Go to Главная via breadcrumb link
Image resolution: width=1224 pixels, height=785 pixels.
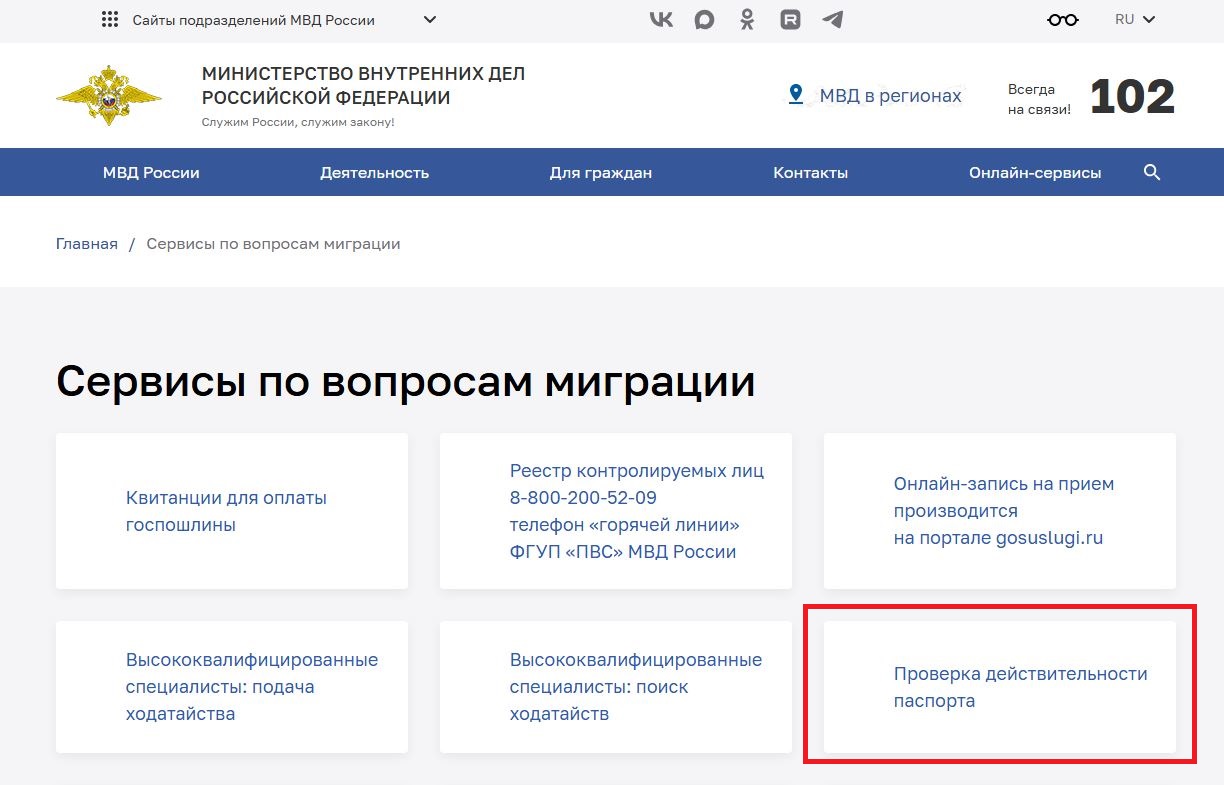coord(86,243)
